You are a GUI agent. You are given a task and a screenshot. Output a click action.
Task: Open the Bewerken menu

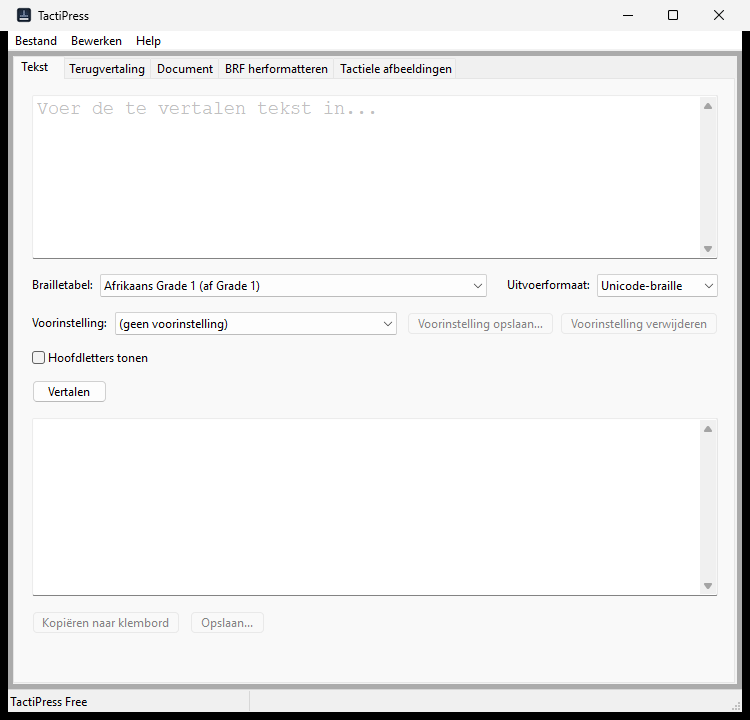[x=96, y=41]
